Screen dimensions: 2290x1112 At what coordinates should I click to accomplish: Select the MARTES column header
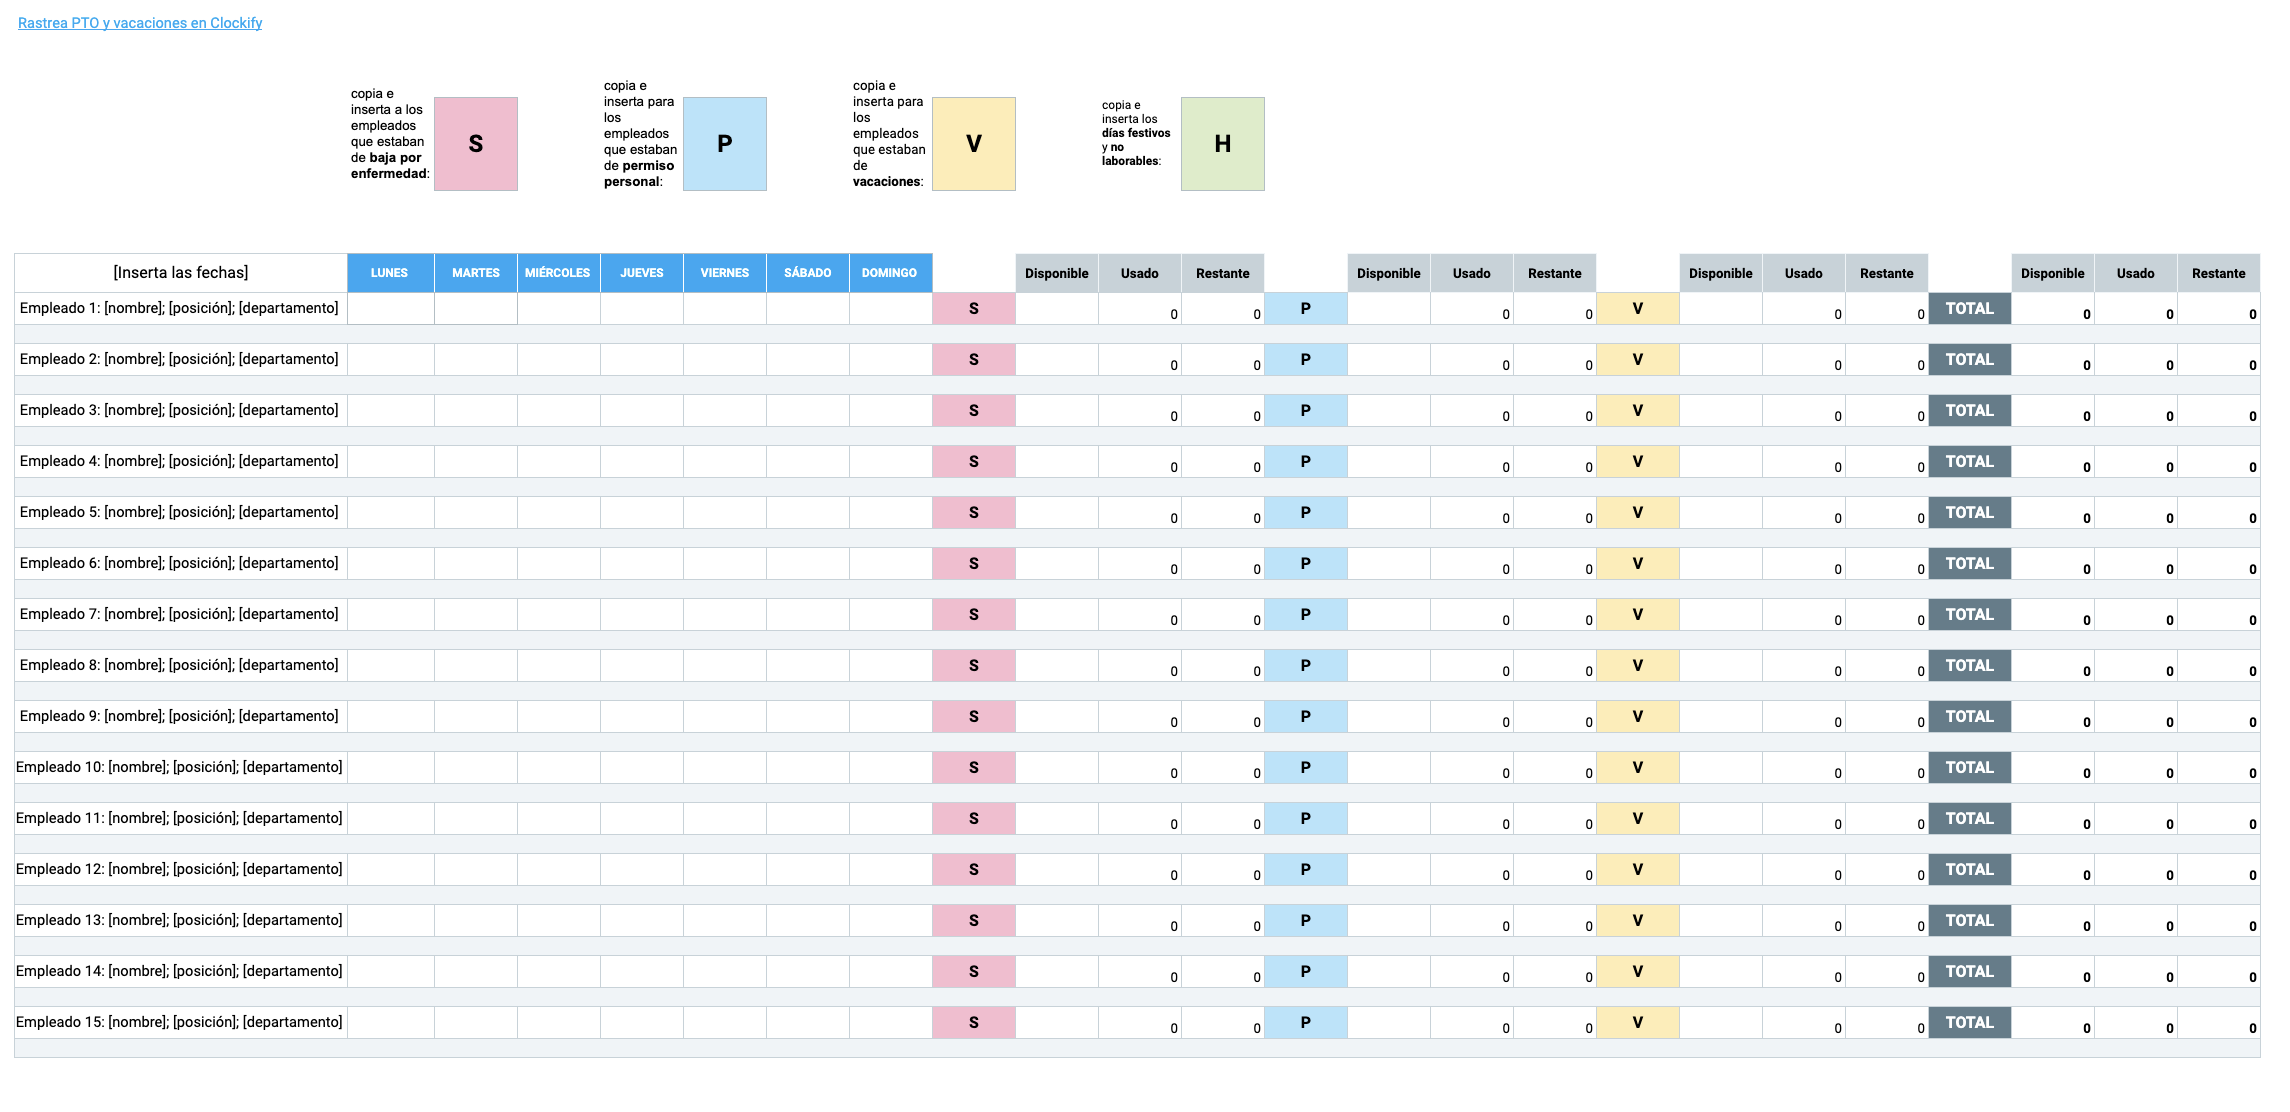tap(476, 273)
